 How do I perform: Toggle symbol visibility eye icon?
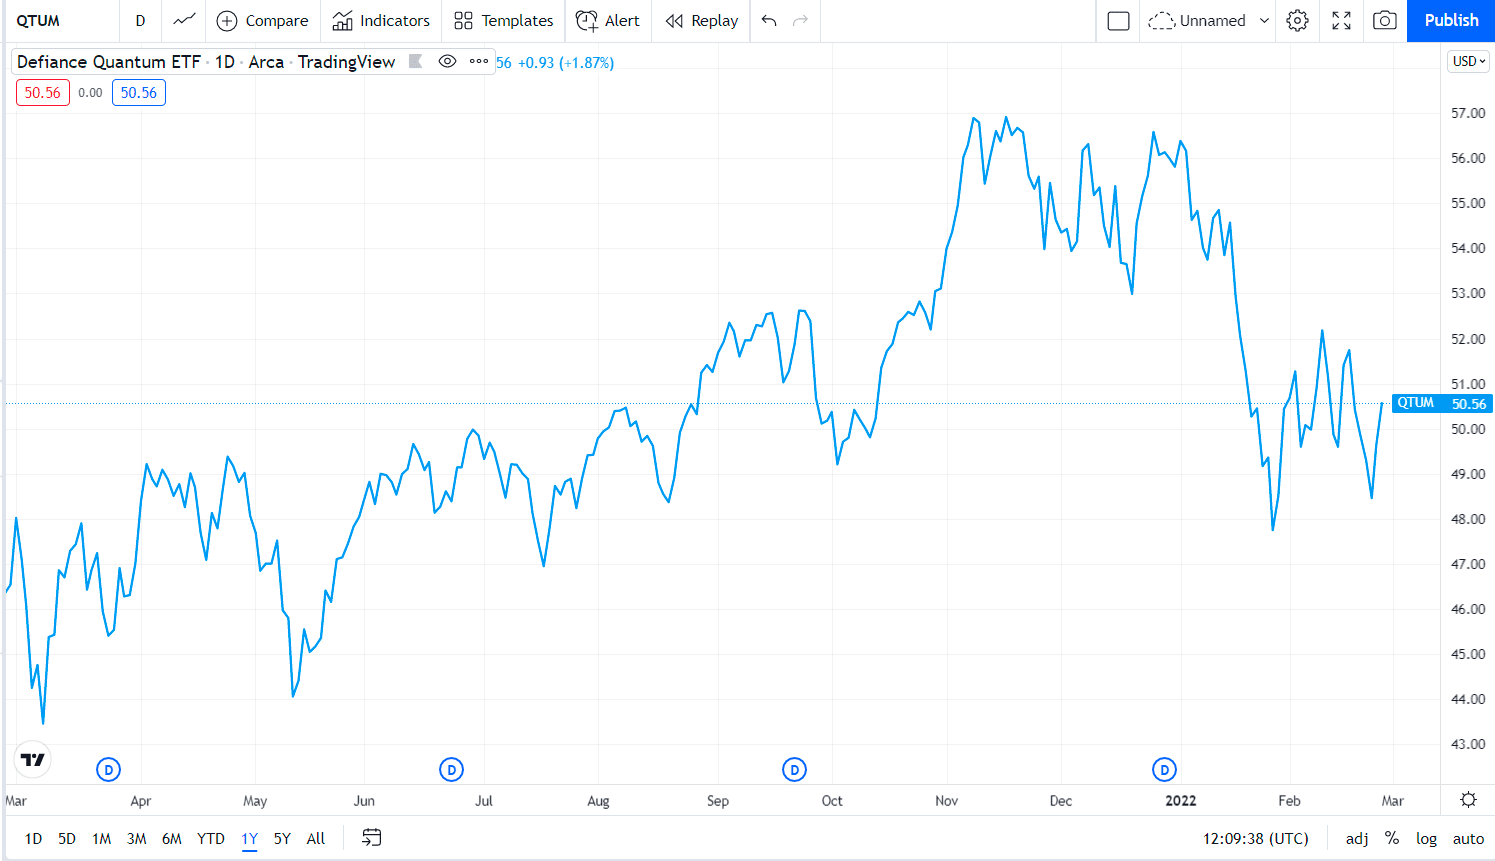pyautogui.click(x=448, y=61)
